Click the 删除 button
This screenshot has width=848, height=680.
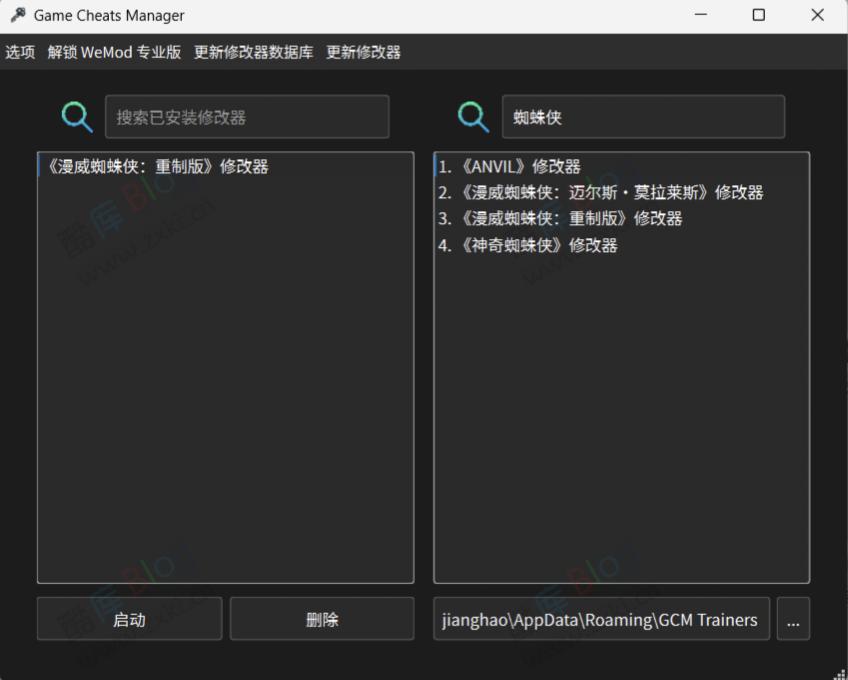tap(321, 618)
